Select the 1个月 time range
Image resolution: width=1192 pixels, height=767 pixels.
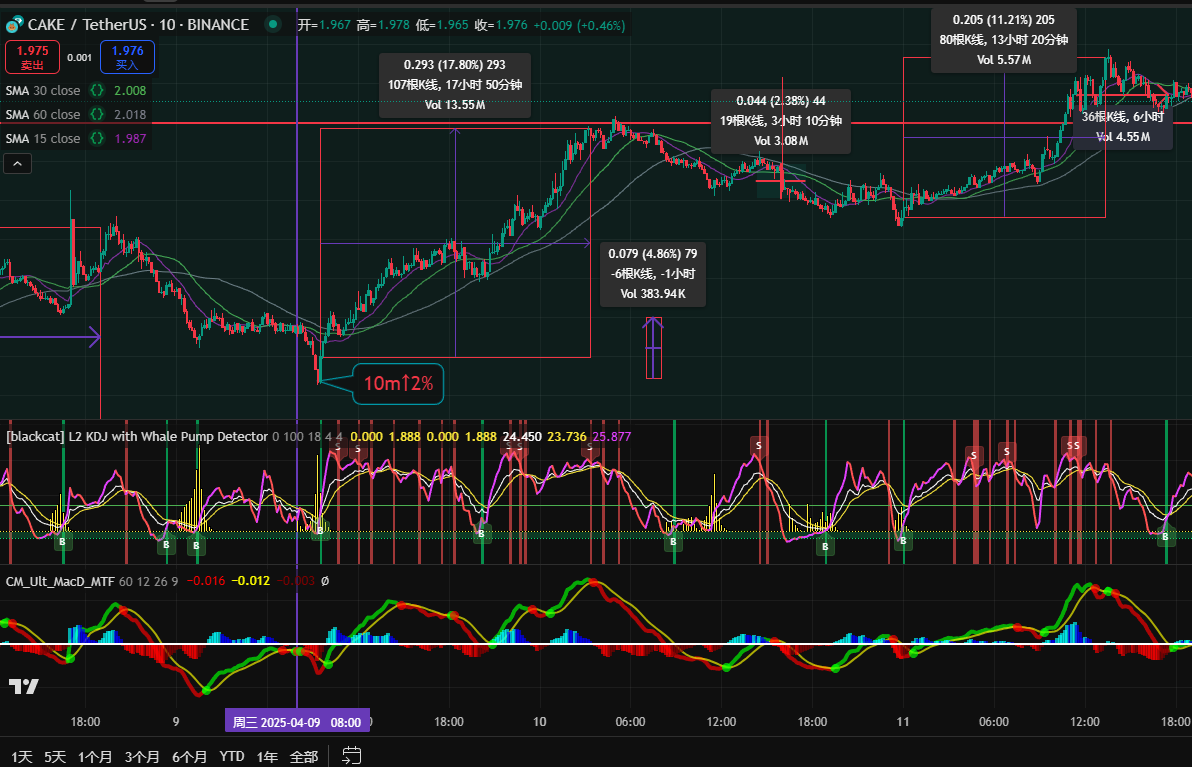tap(95, 756)
